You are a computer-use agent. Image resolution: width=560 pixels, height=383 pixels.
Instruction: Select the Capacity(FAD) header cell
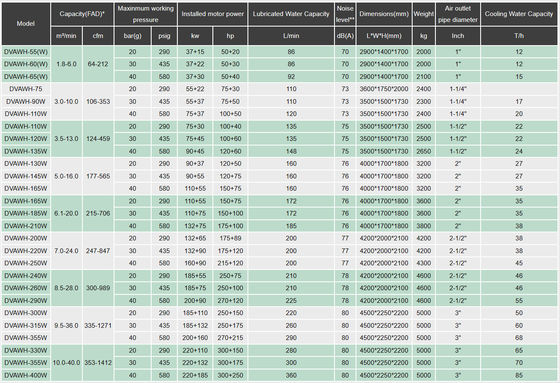82,14
